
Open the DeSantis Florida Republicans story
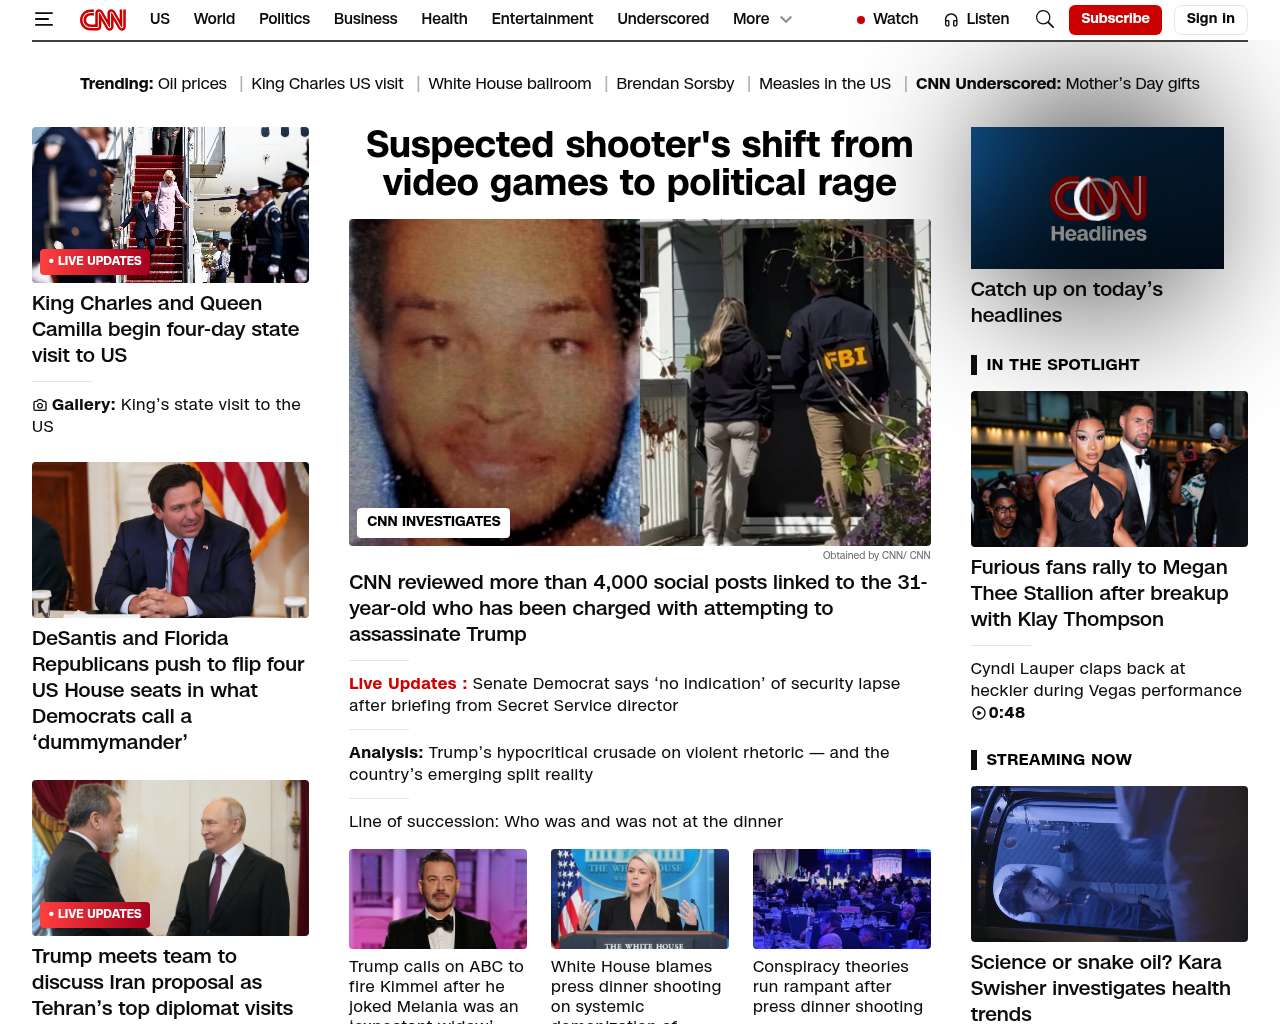pos(168,690)
